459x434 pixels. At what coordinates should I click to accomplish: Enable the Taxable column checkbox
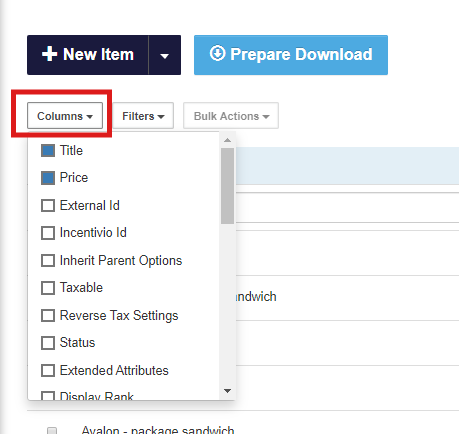(48, 288)
